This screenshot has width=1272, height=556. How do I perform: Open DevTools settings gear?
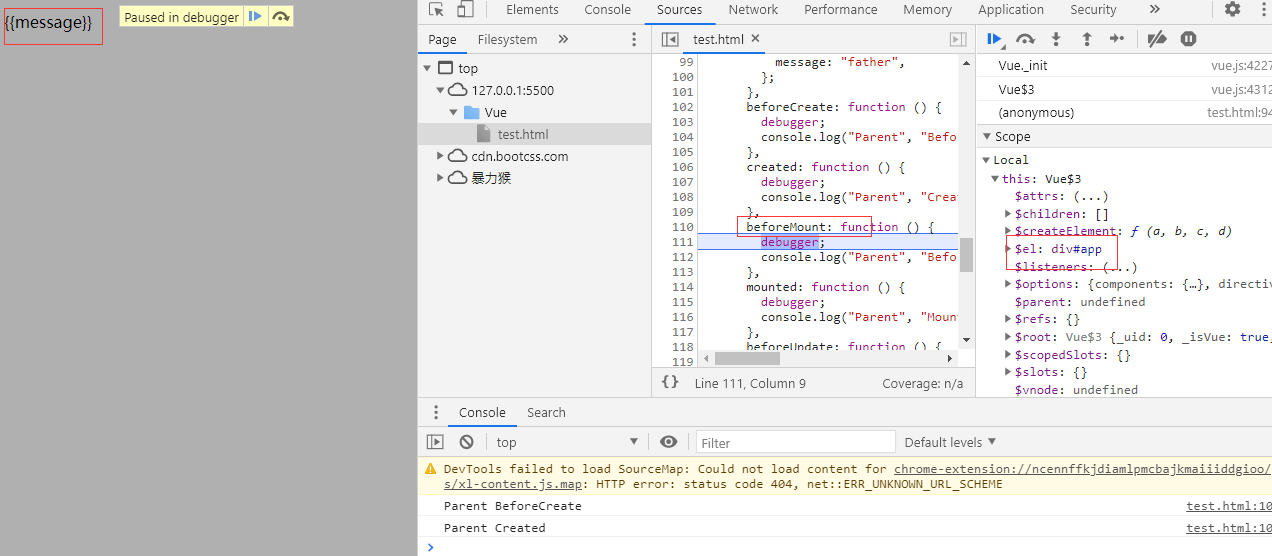click(1232, 10)
